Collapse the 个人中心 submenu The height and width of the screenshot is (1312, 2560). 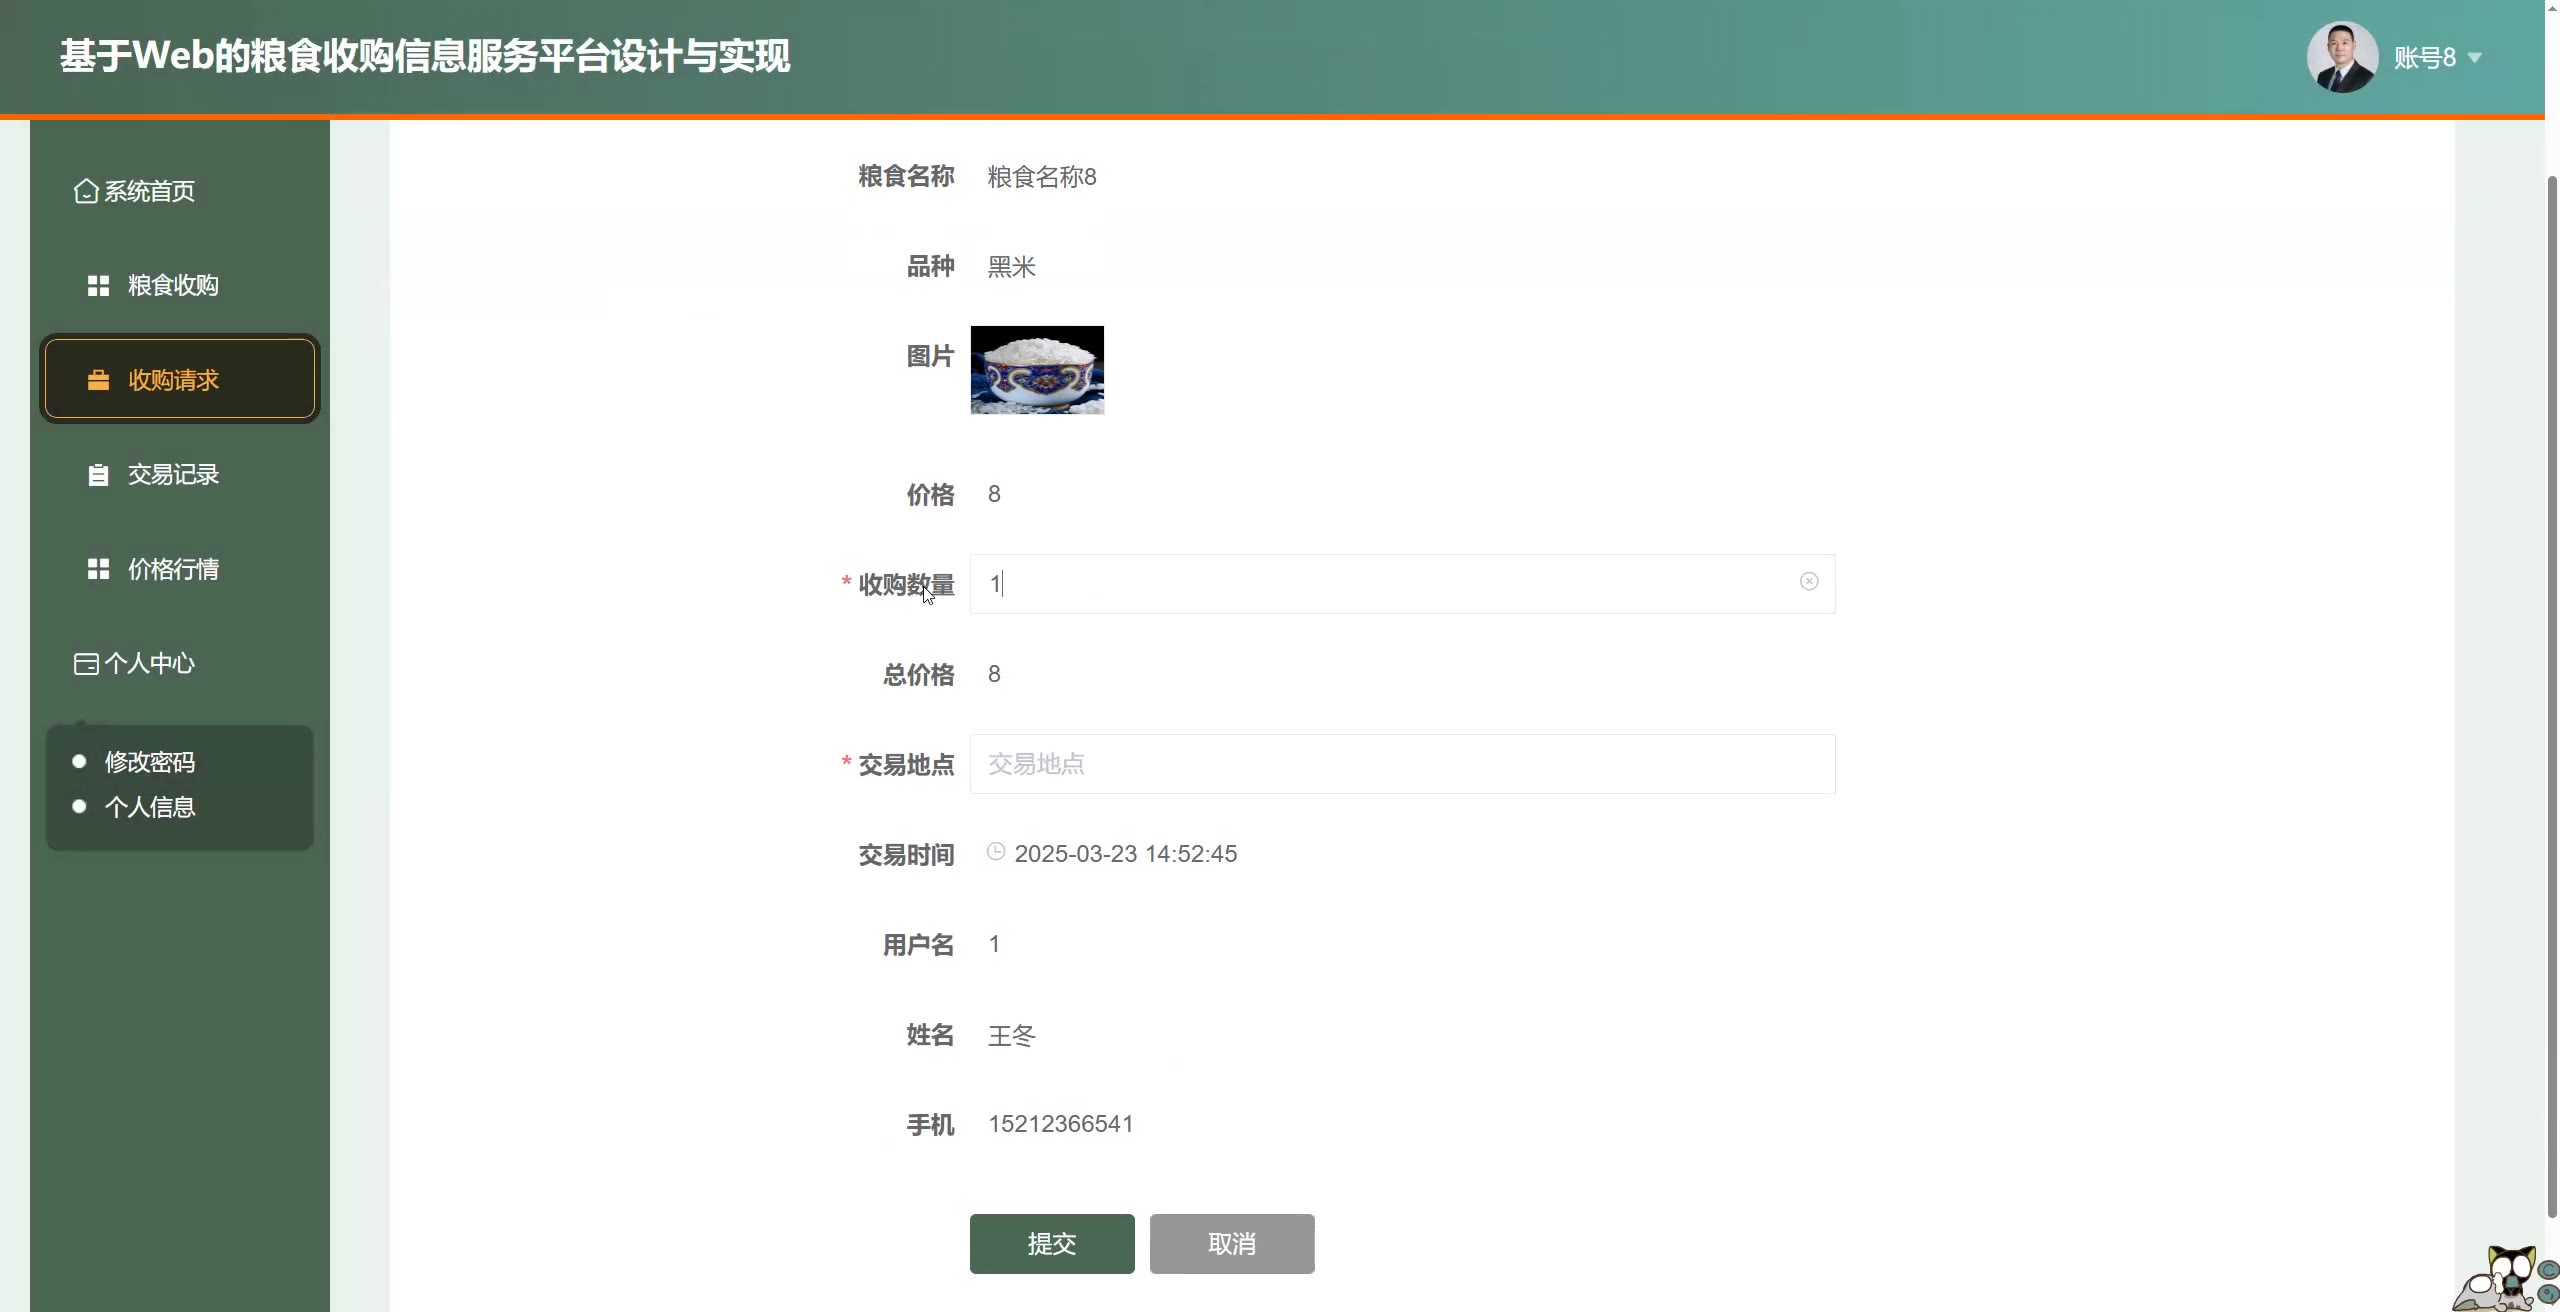(150, 664)
